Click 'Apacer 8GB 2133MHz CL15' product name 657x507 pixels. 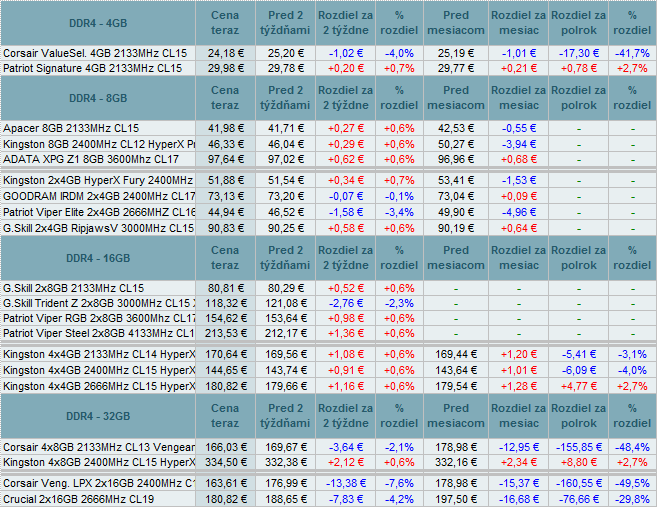click(x=71, y=128)
